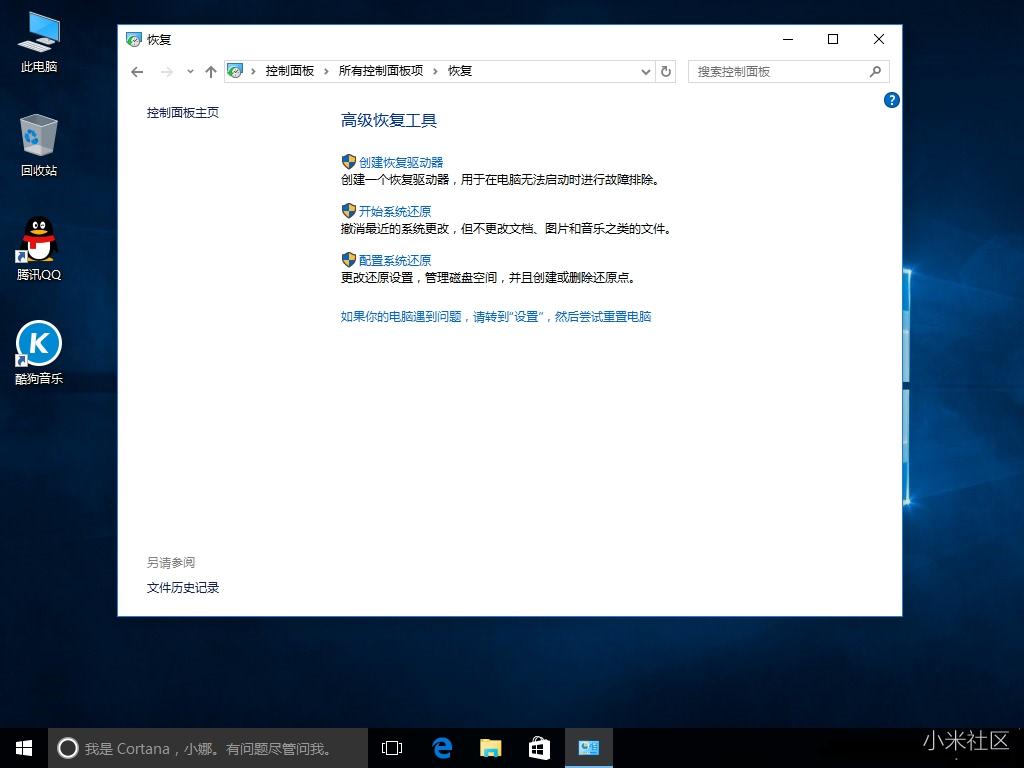Open Task View from the taskbar
Image resolution: width=1024 pixels, height=768 pixels.
click(x=391, y=747)
